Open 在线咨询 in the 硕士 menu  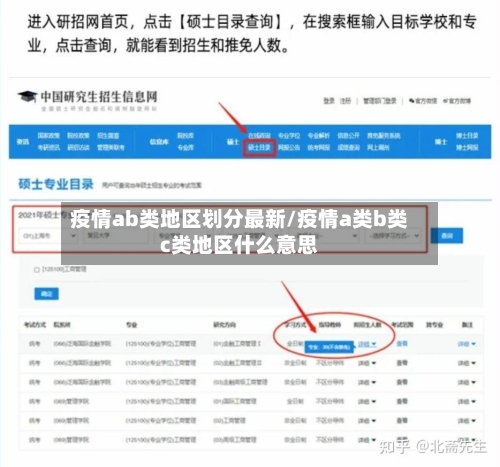[x=259, y=136]
